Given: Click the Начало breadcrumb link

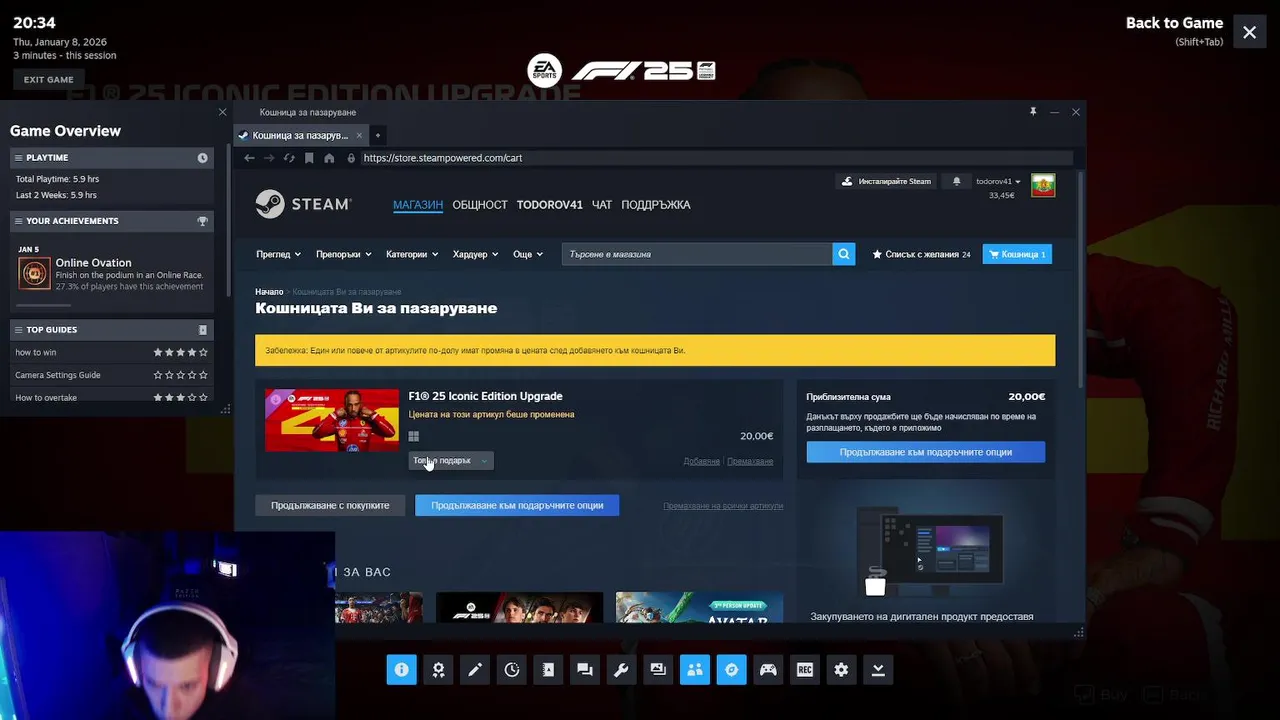Looking at the screenshot, I should pyautogui.click(x=269, y=292).
